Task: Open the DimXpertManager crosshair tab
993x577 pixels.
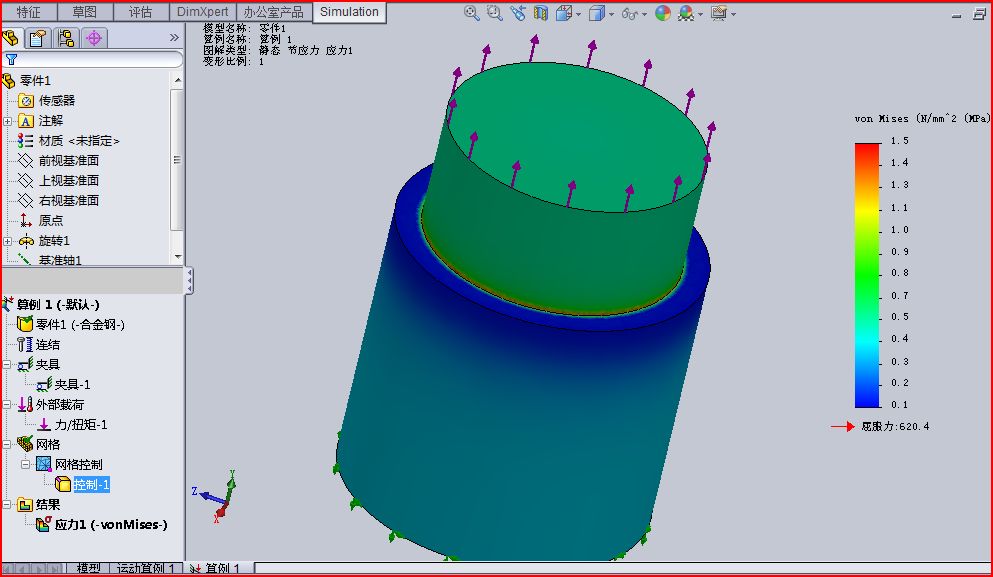Action: [x=94, y=39]
